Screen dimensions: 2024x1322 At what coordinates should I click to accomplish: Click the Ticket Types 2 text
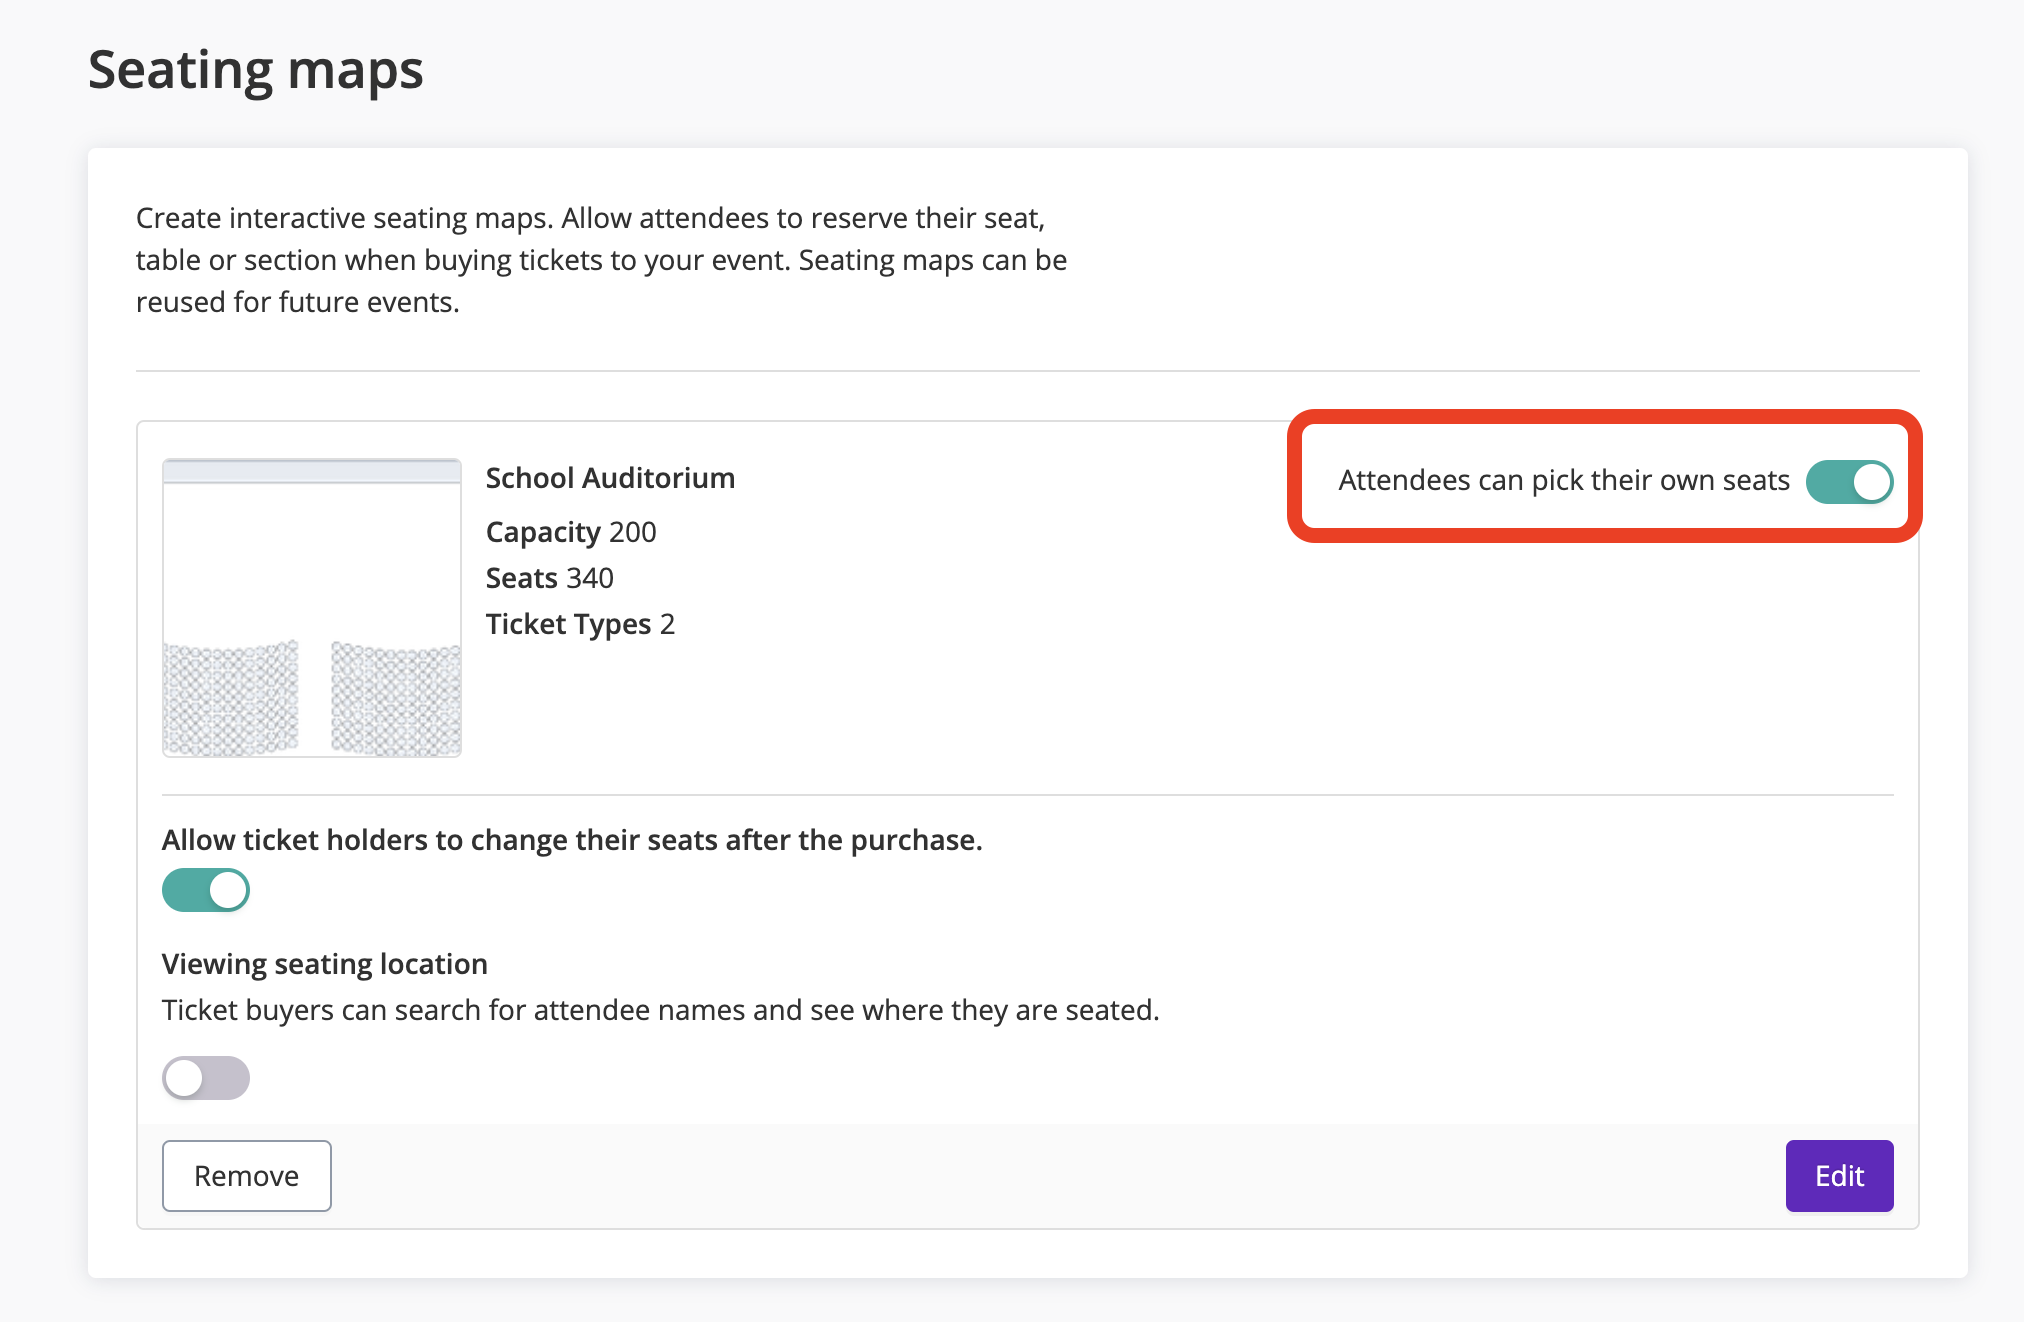point(580,624)
